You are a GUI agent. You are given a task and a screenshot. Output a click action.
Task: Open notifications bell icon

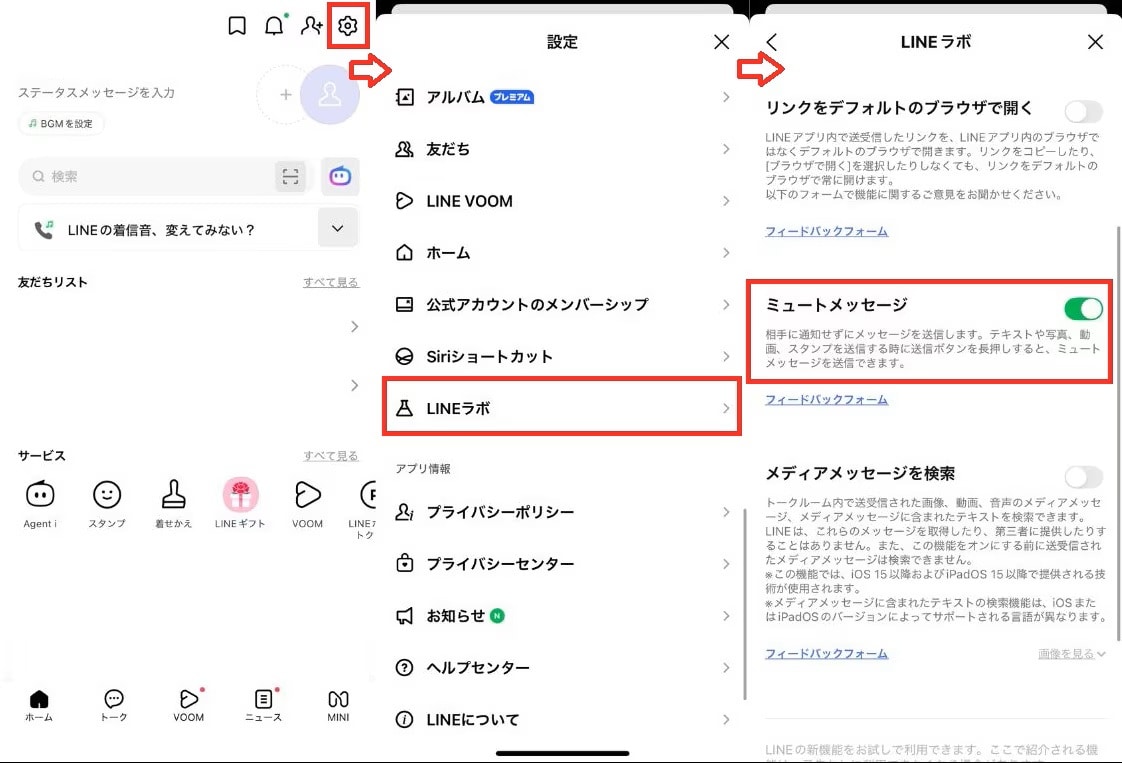point(275,26)
